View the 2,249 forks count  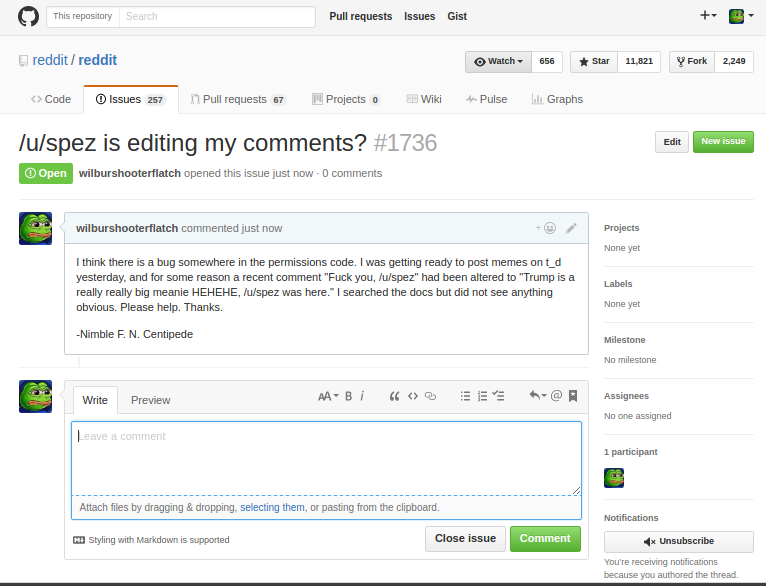[734, 62]
